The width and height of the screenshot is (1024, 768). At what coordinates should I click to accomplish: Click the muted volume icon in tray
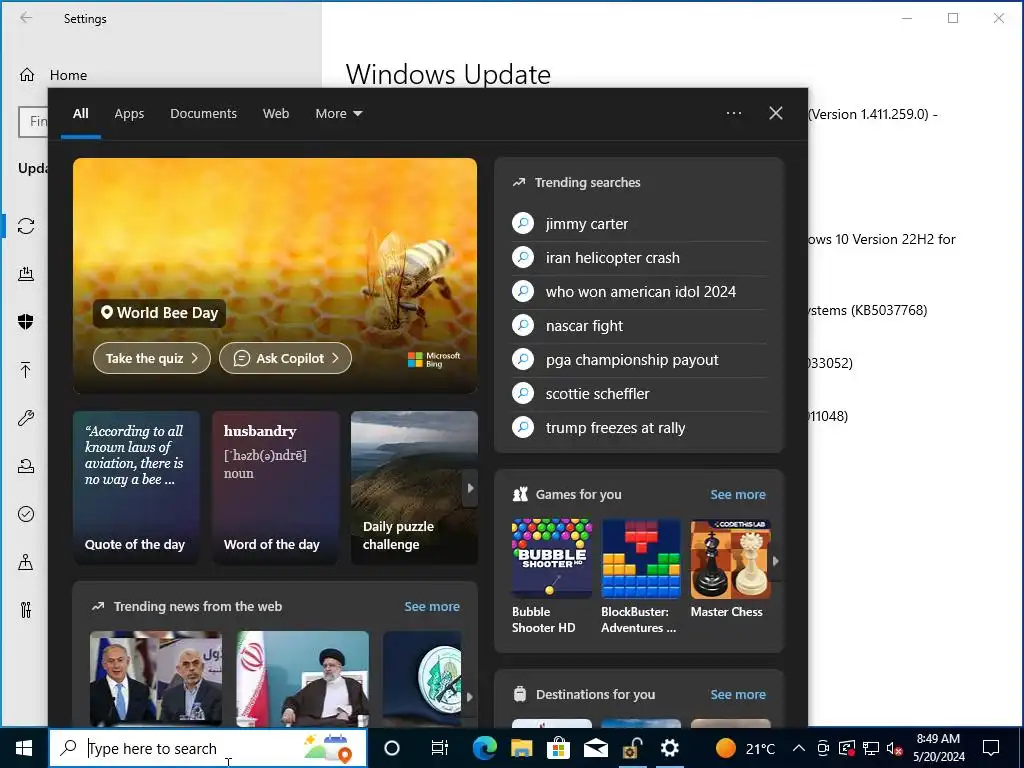[895, 748]
